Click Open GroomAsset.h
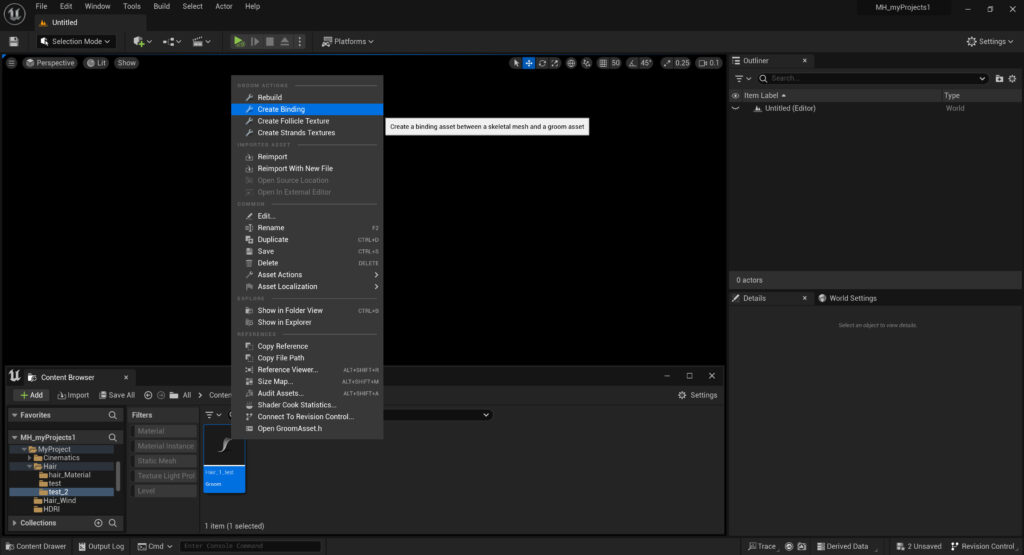This screenshot has height=555, width=1024. pyautogui.click(x=307, y=428)
